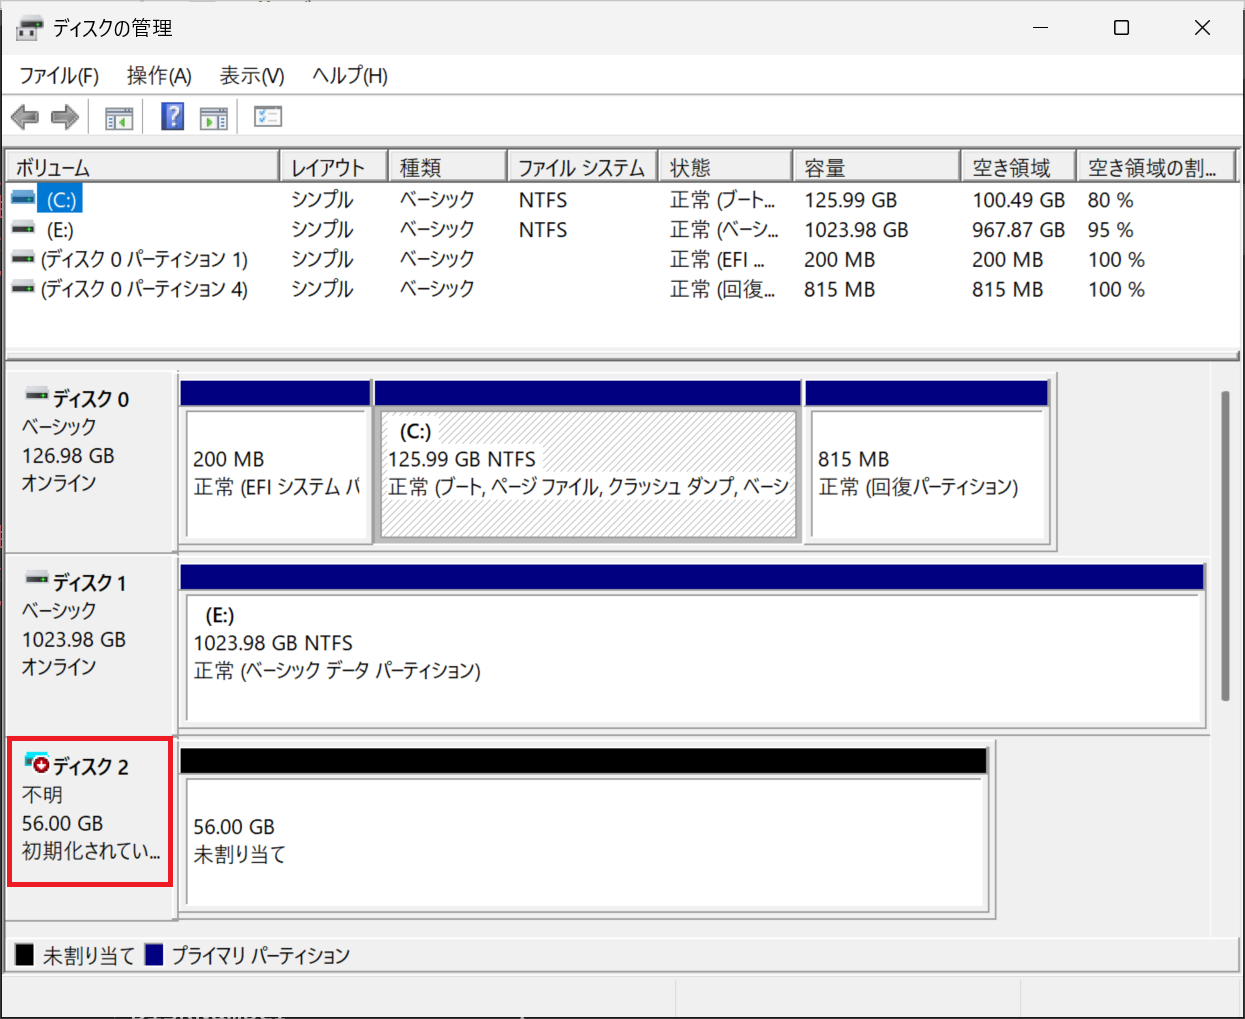
Task: Click the Back arrow toolbar icon
Action: coord(25,118)
